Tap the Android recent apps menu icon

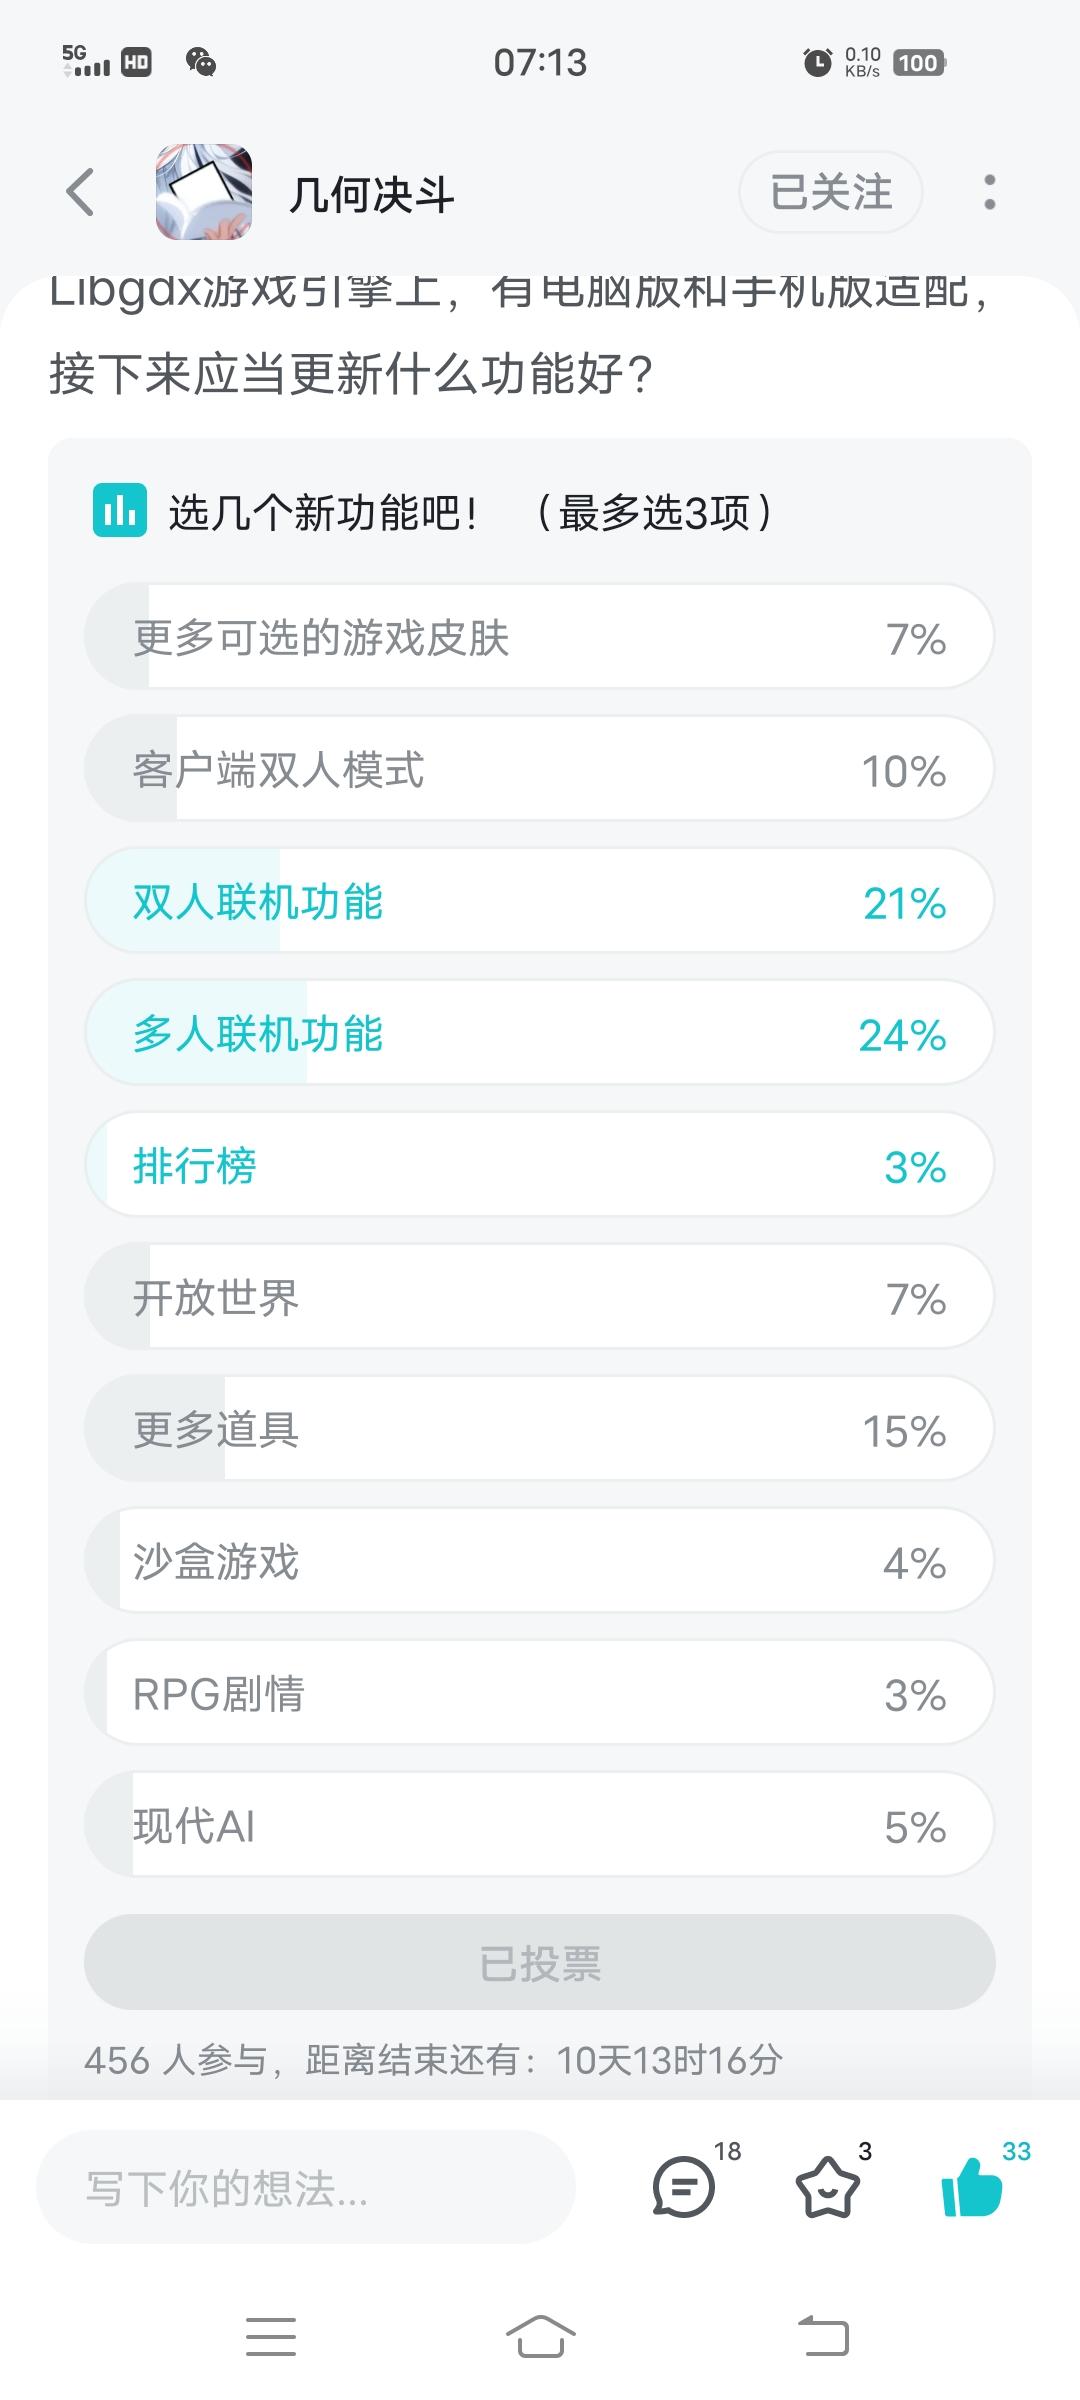(271, 2337)
